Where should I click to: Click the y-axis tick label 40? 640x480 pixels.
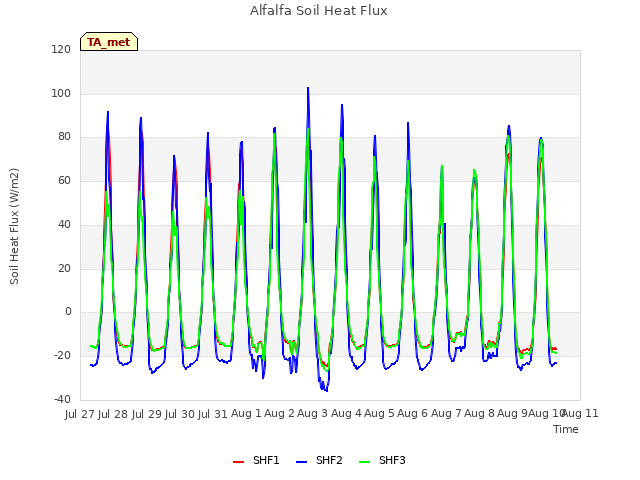[64, 224]
